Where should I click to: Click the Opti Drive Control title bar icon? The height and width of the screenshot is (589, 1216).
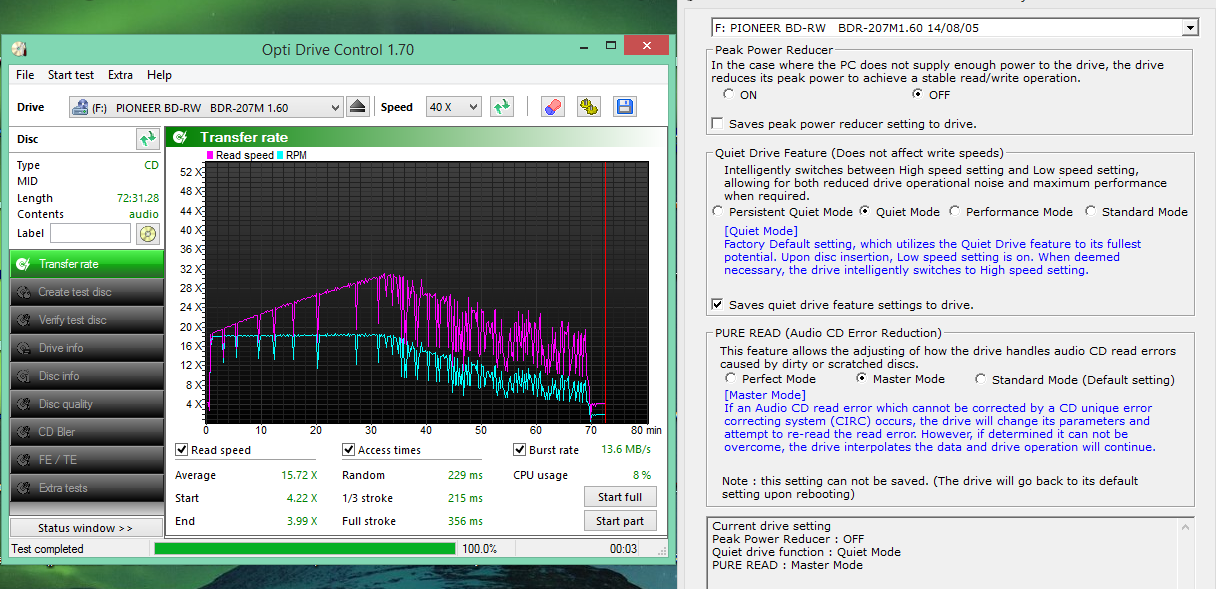19,49
